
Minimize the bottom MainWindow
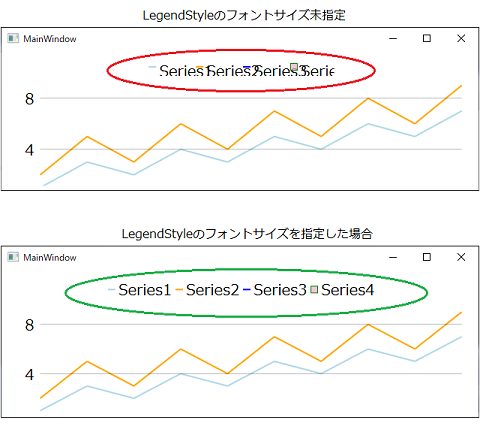click(x=393, y=257)
